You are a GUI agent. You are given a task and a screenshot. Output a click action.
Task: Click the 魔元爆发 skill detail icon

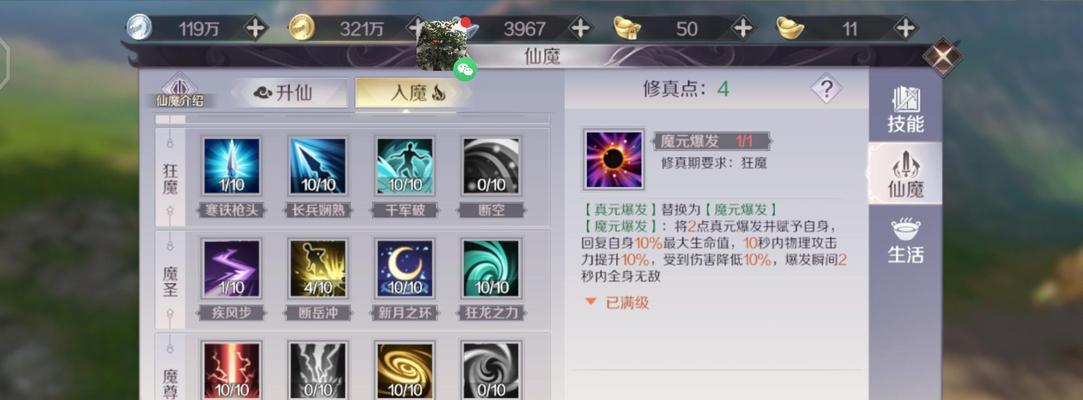tap(614, 160)
